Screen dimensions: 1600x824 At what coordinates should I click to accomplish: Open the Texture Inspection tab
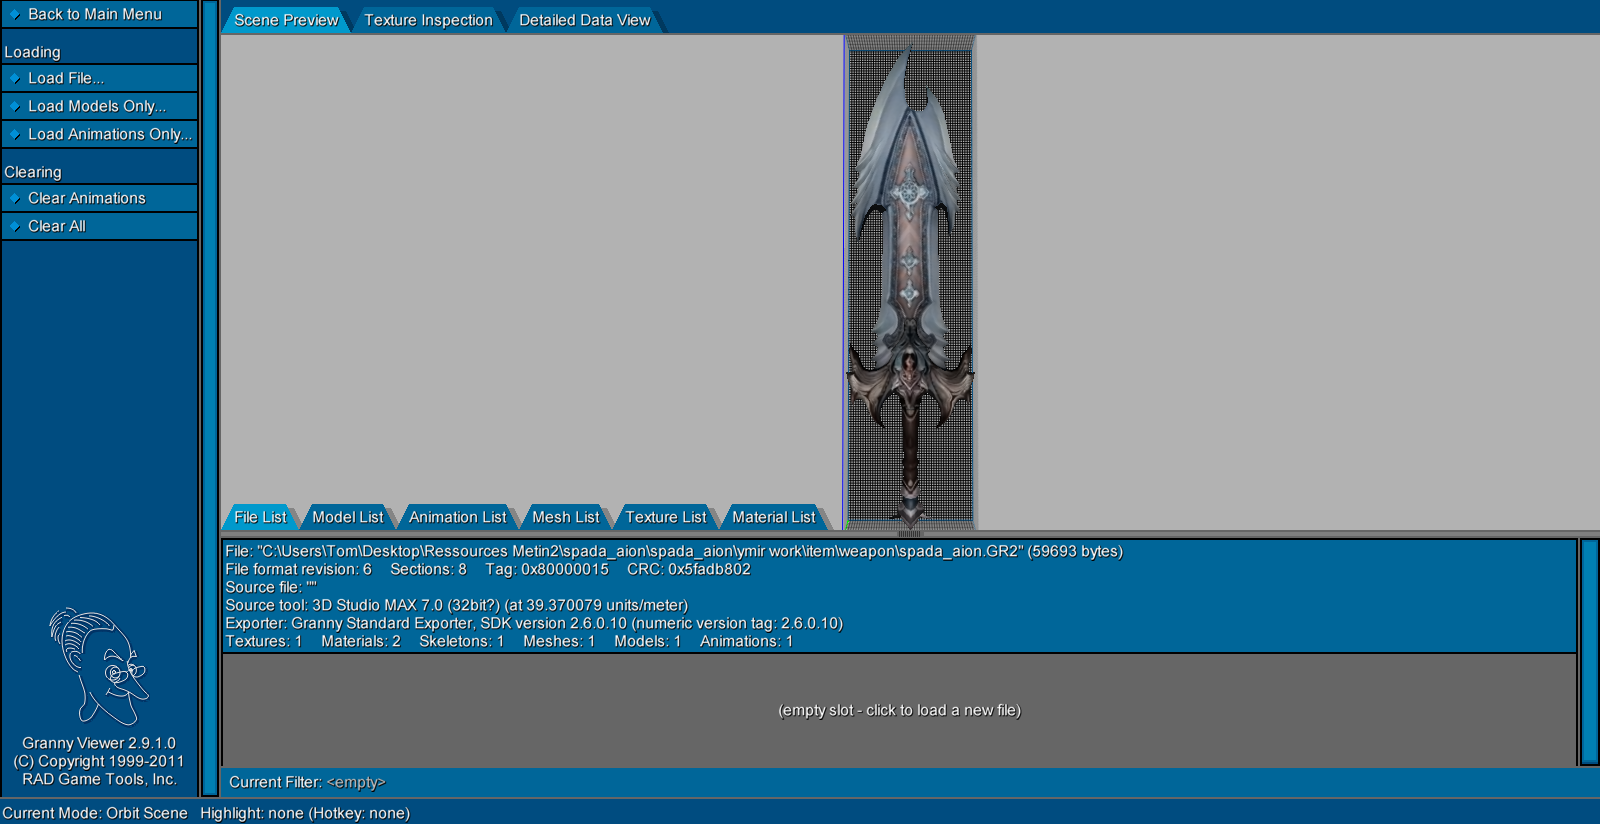pos(428,20)
